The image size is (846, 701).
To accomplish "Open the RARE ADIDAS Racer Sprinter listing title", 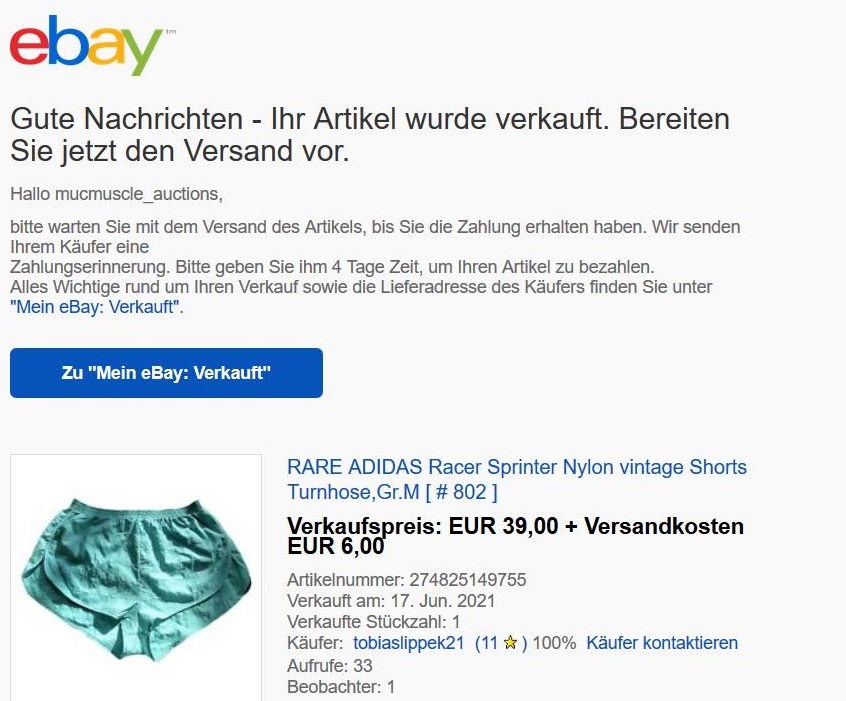I will [516, 479].
